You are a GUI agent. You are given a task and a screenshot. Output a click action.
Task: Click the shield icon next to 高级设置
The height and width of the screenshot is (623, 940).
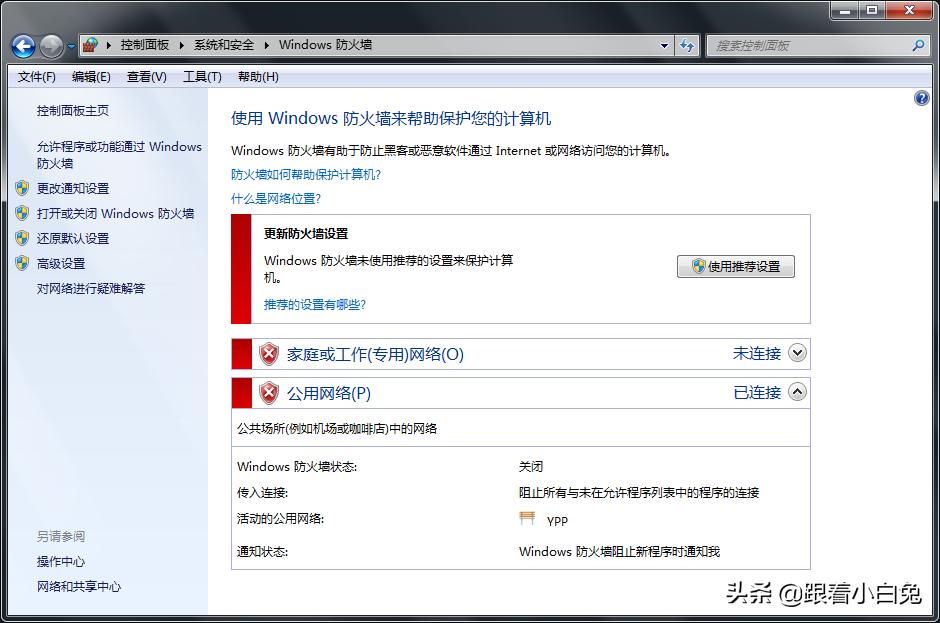21,263
